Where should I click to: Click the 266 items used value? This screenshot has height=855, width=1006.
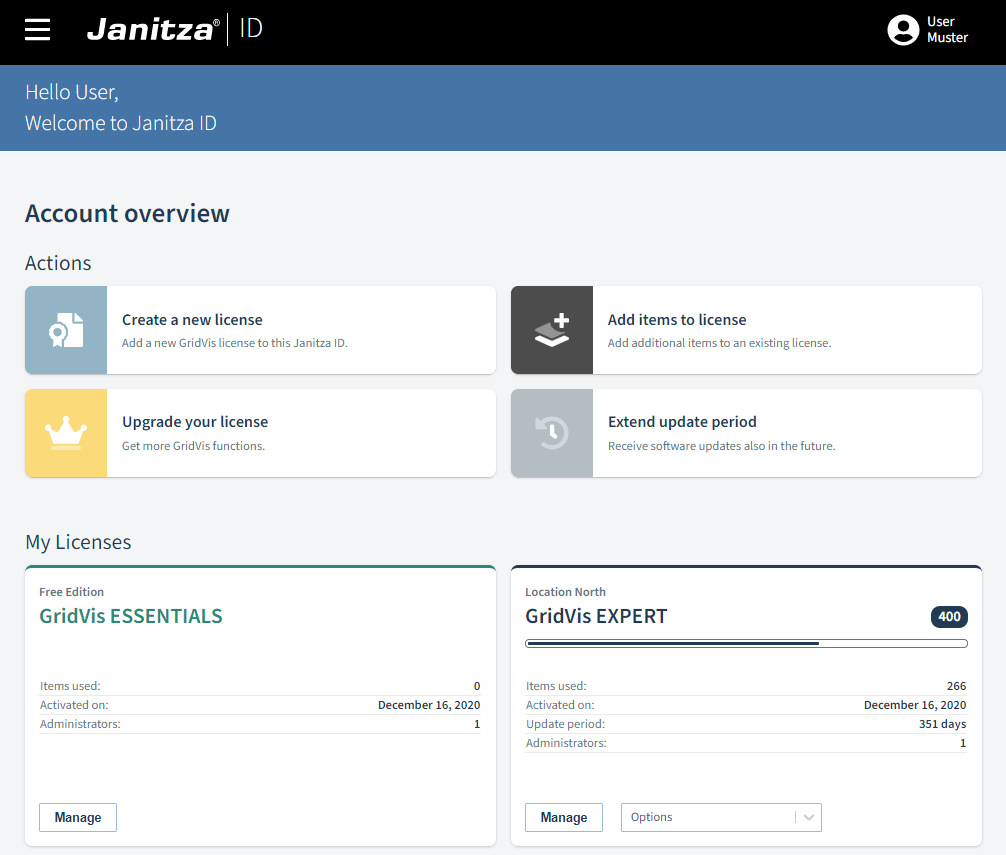click(x=956, y=686)
